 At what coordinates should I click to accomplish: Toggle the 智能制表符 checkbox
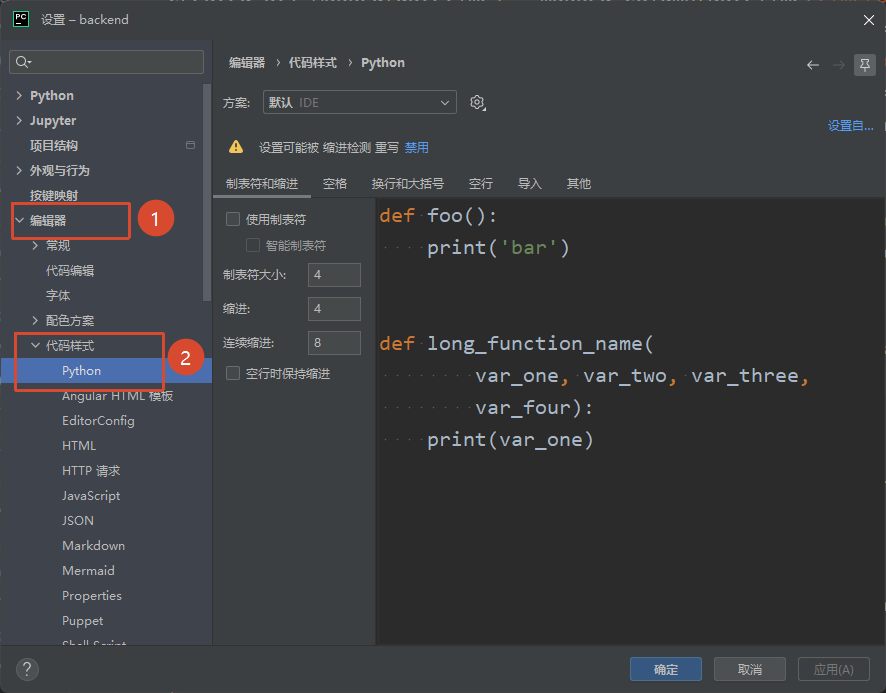pos(253,245)
